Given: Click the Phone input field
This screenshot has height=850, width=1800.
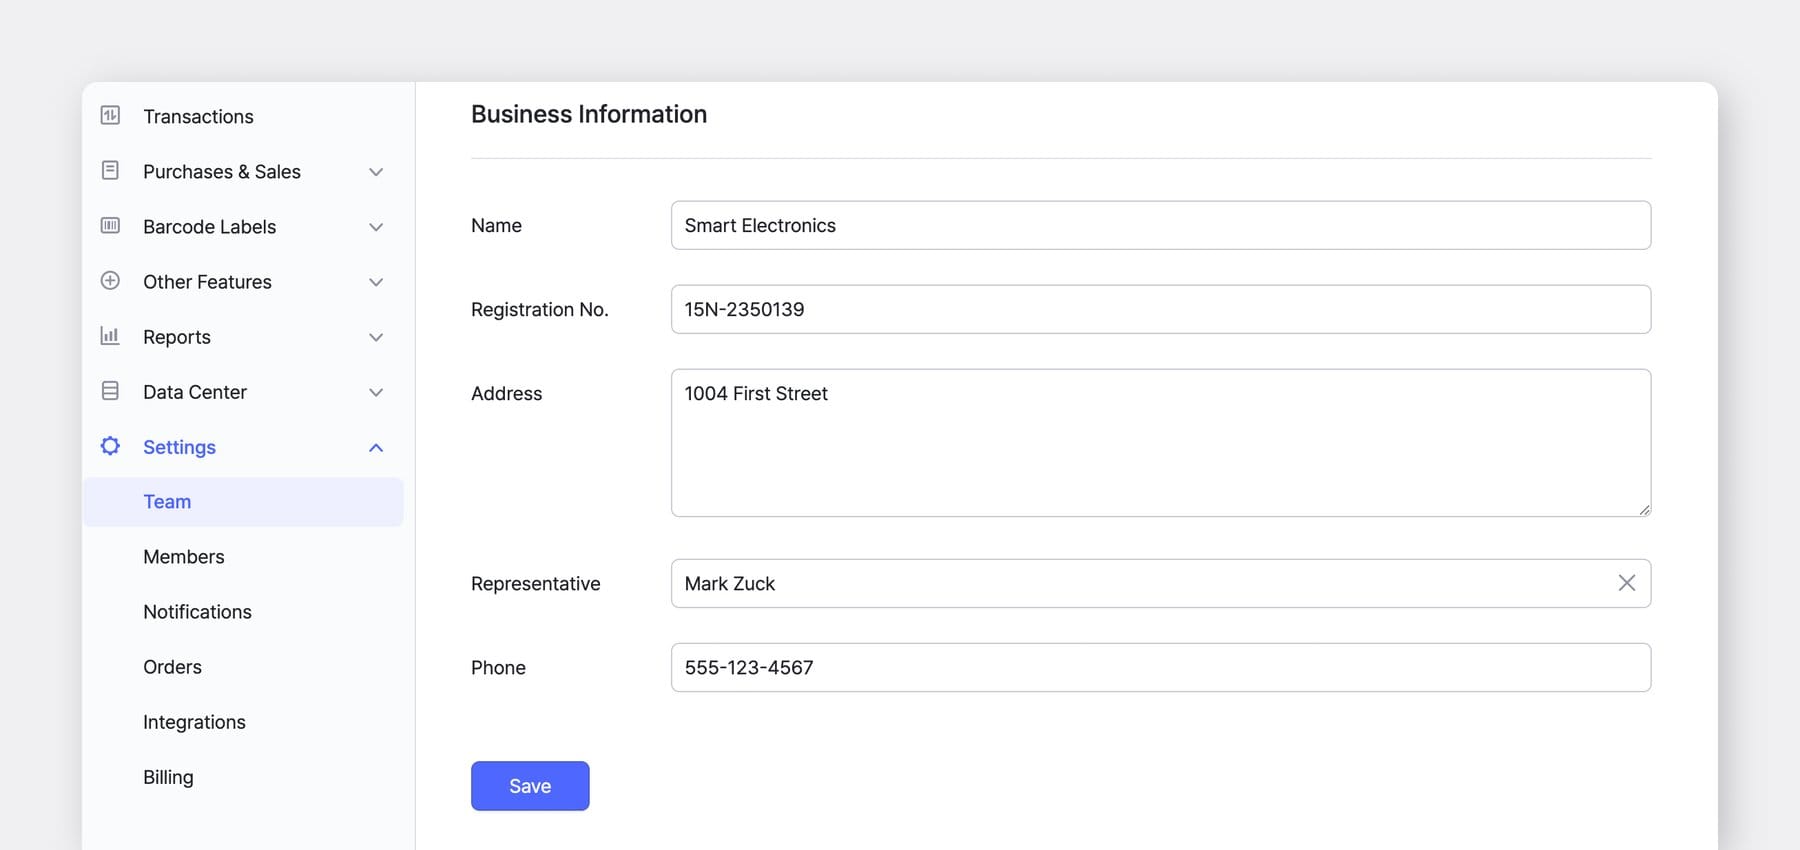Looking at the screenshot, I should (1161, 667).
